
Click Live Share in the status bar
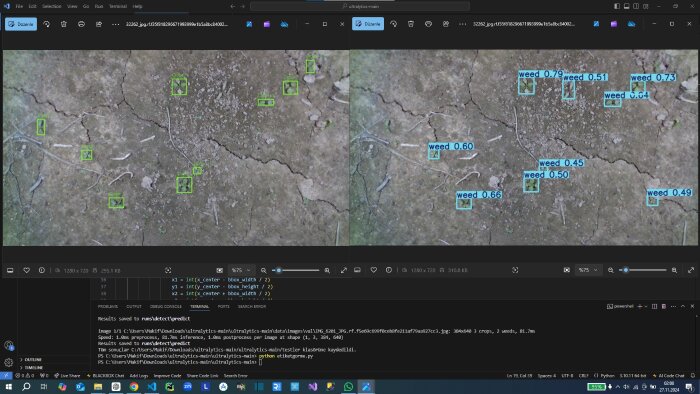67,376
